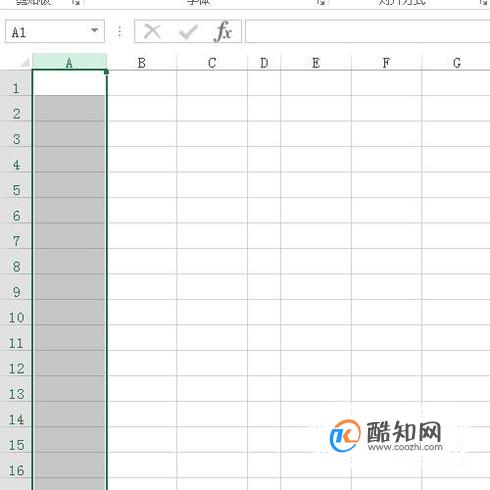
Task: Open the font group dialog launcher
Action: click(320, 2)
